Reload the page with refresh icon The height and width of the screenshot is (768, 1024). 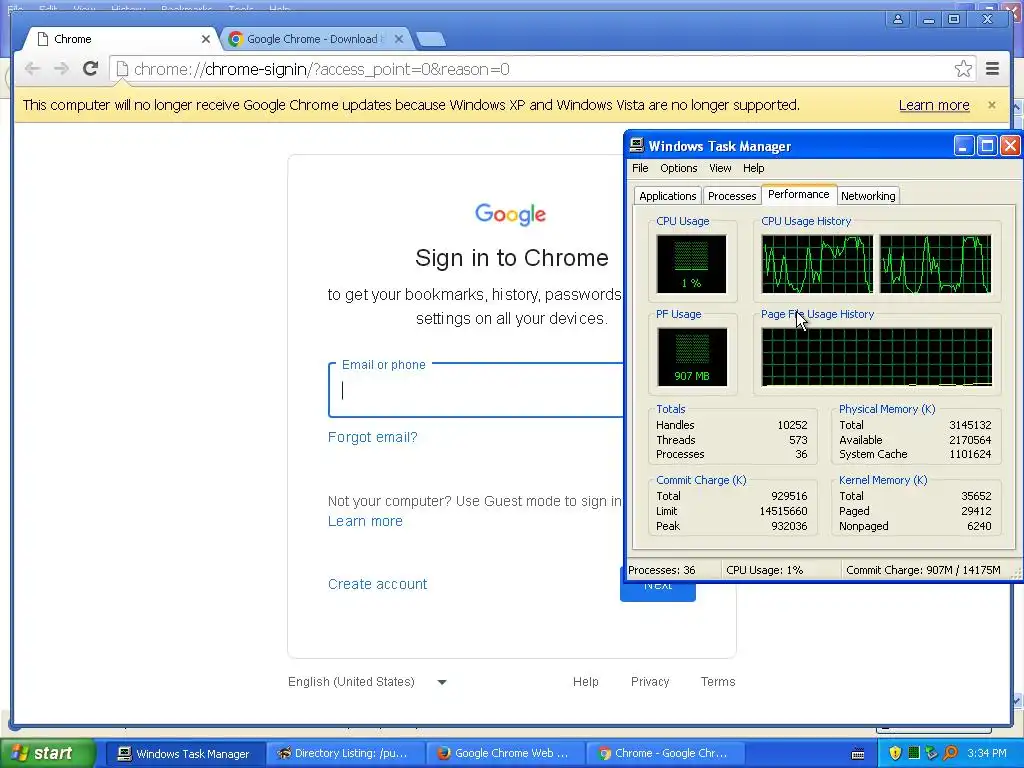(x=91, y=69)
